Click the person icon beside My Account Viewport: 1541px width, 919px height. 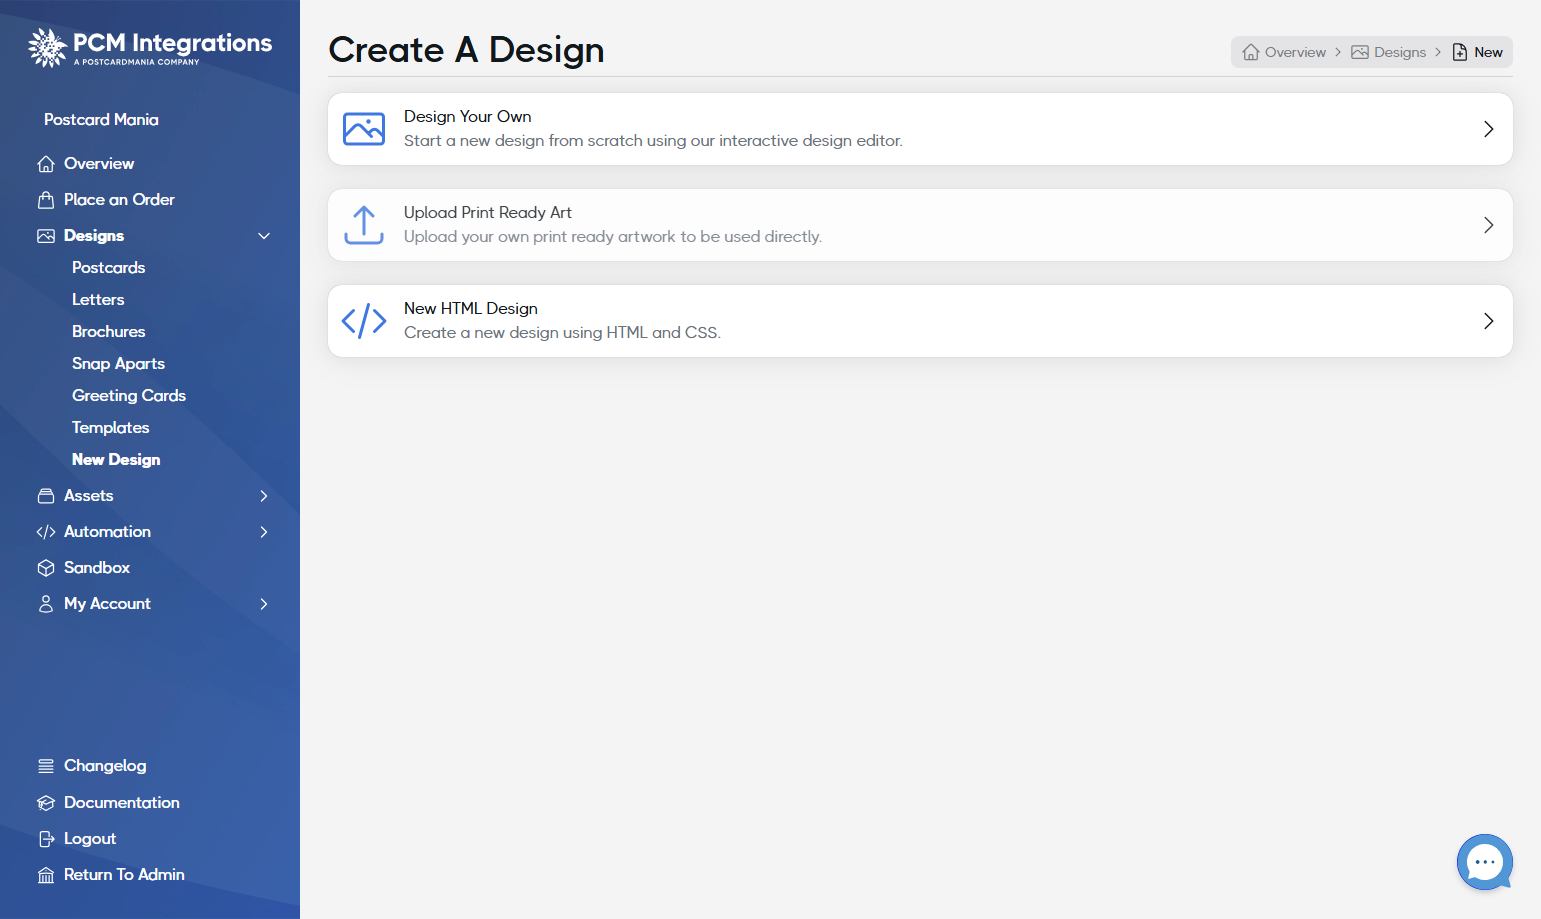pyautogui.click(x=46, y=604)
